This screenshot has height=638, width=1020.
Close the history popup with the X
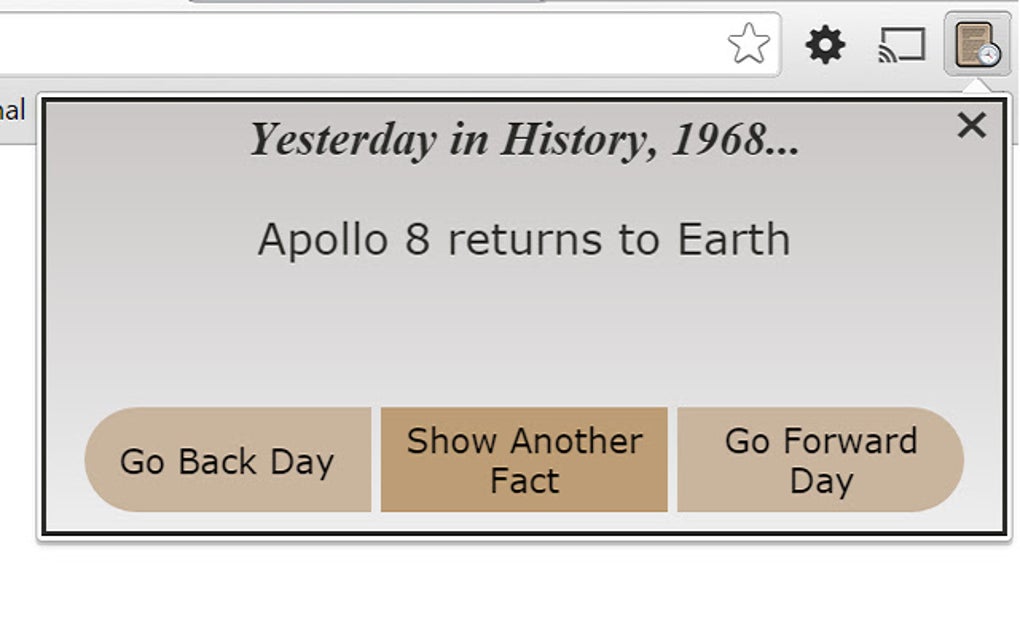pyautogui.click(x=971, y=125)
